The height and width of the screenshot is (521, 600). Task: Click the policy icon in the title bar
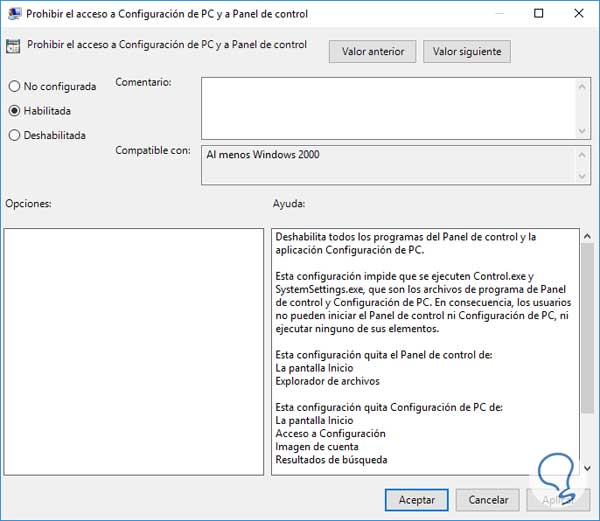tap(13, 14)
